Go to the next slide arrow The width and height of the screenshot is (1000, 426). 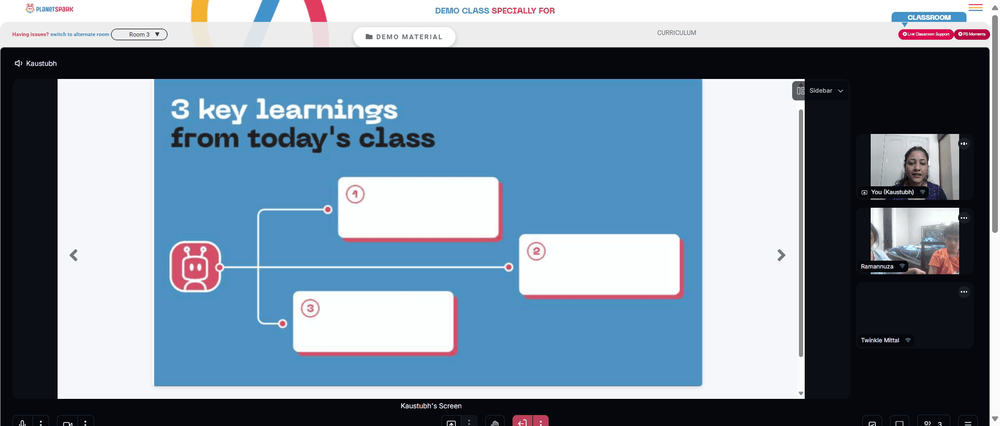coord(781,255)
